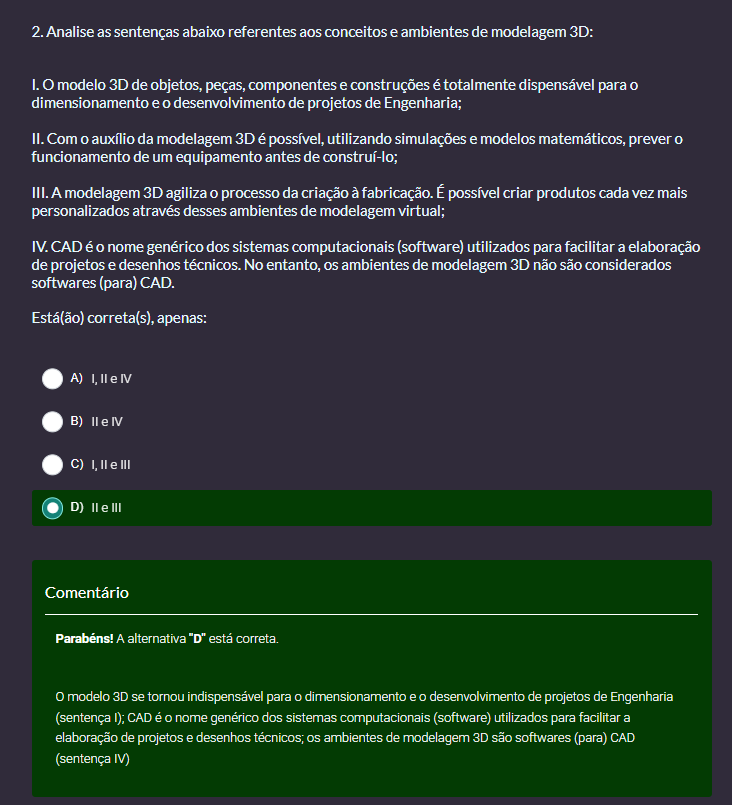
Task: Click the "C)" letter label
Action: (x=77, y=464)
